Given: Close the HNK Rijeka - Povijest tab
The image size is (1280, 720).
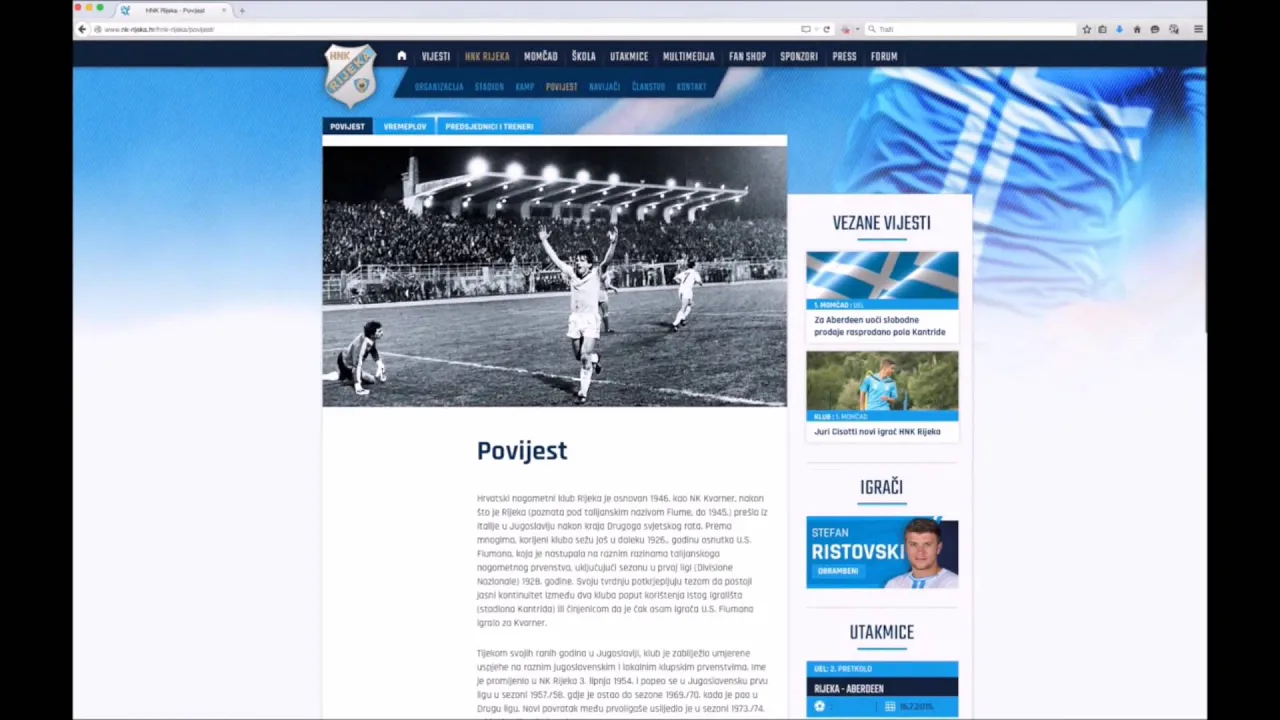Looking at the screenshot, I should (224, 10).
